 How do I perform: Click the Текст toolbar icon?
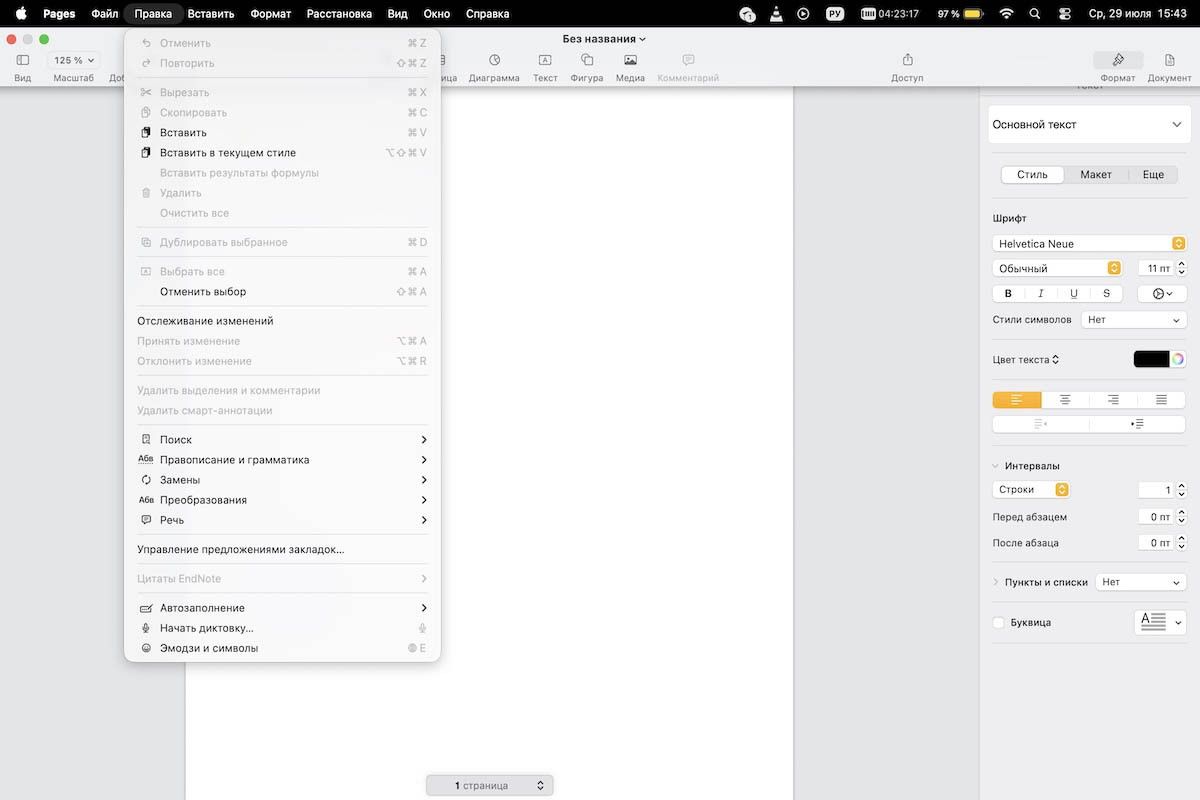(545, 60)
